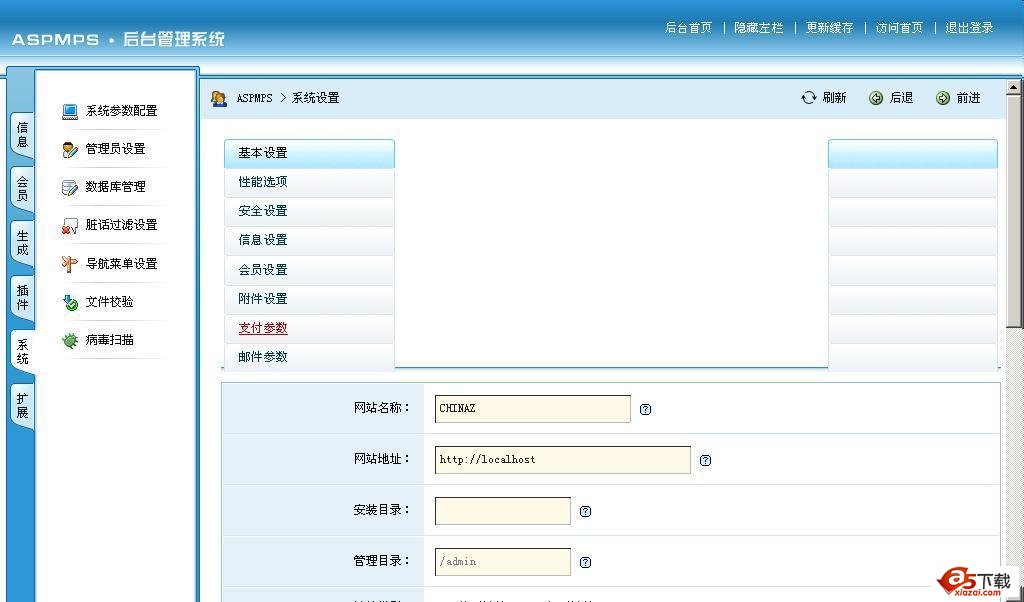Click 访问首页 in the top navigation
The image size is (1024, 602).
tap(899, 27)
